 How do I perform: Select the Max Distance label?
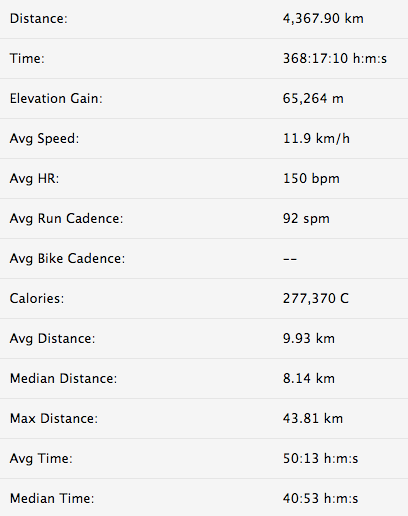click(x=54, y=418)
